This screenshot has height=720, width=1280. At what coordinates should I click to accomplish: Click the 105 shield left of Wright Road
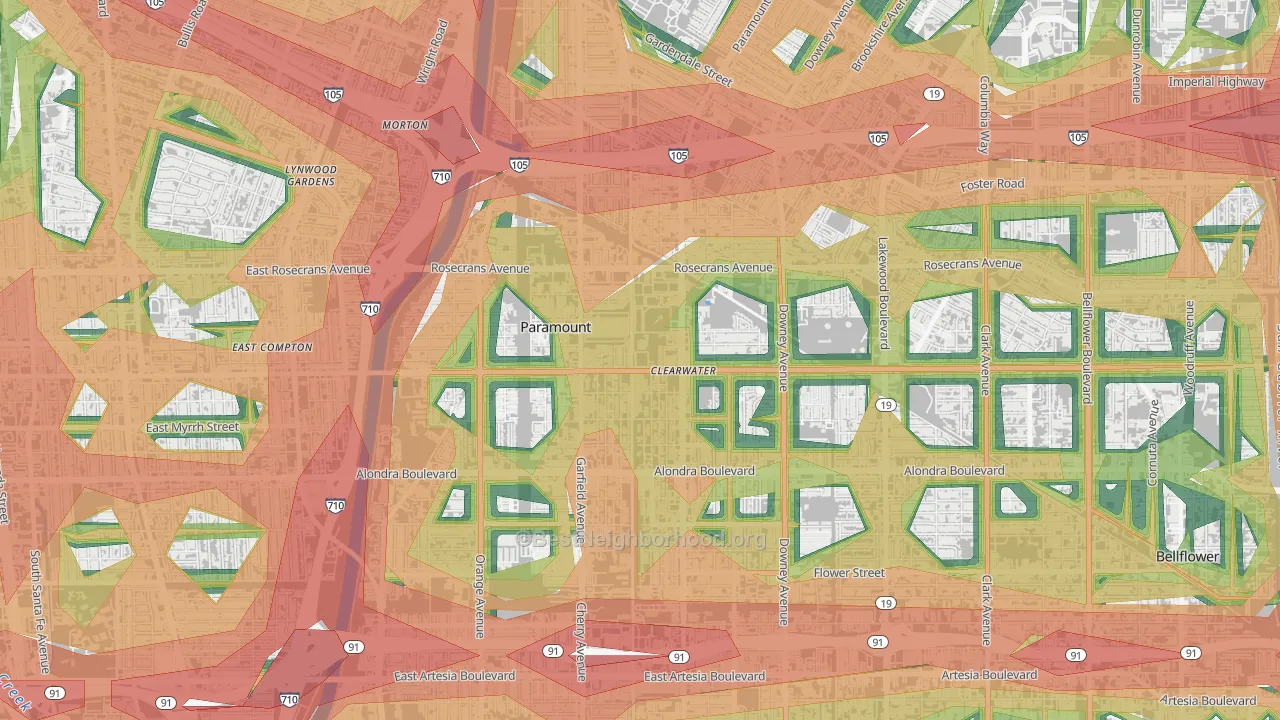point(334,94)
